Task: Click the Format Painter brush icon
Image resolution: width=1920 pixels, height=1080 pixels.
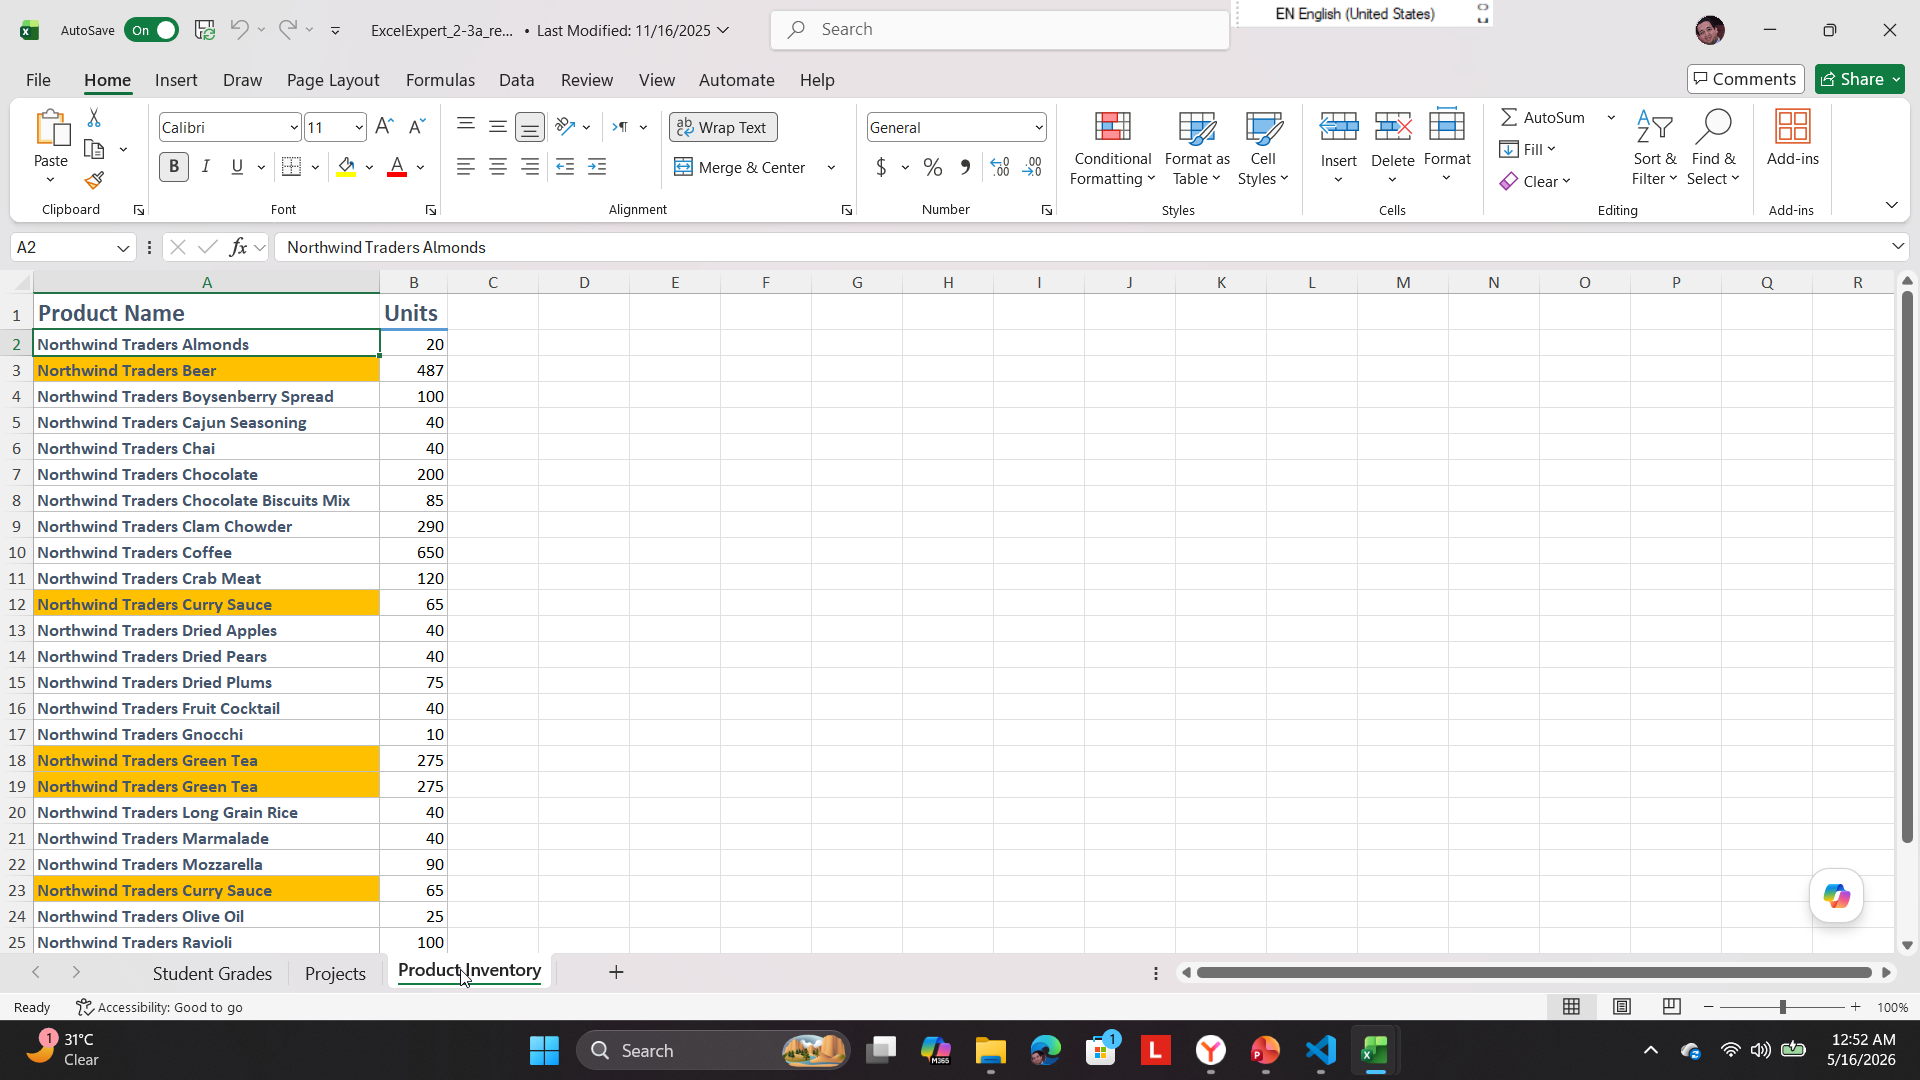Action: coord(94,181)
